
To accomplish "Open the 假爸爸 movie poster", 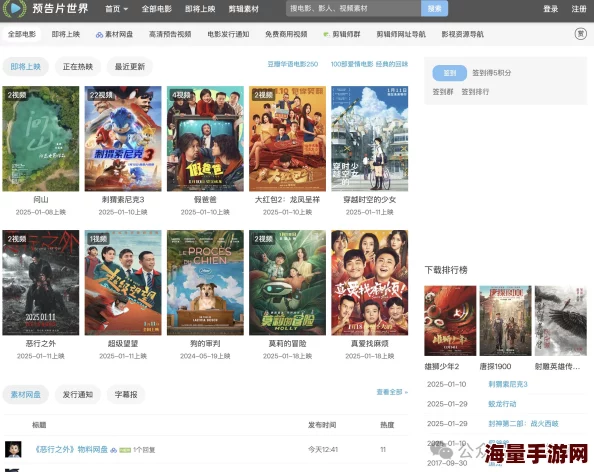I will [205, 139].
